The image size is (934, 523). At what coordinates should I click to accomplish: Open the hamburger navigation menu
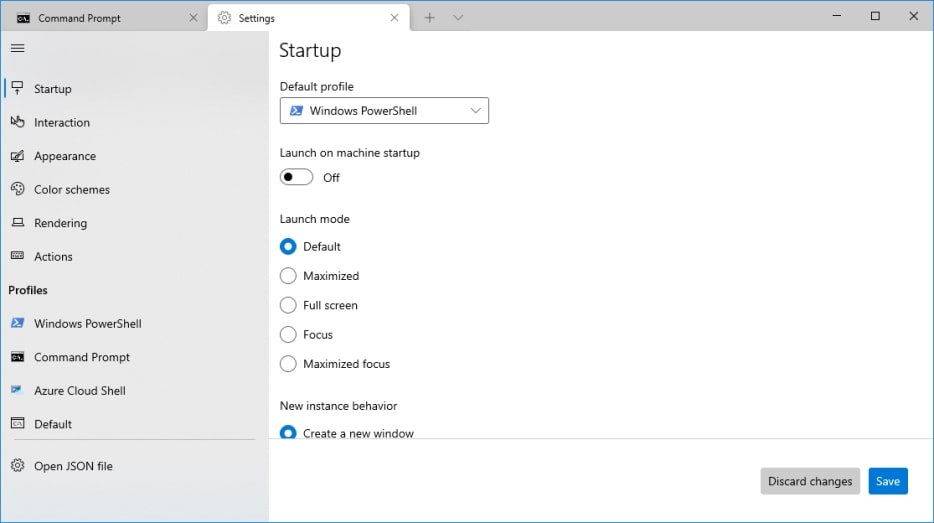click(x=17, y=48)
